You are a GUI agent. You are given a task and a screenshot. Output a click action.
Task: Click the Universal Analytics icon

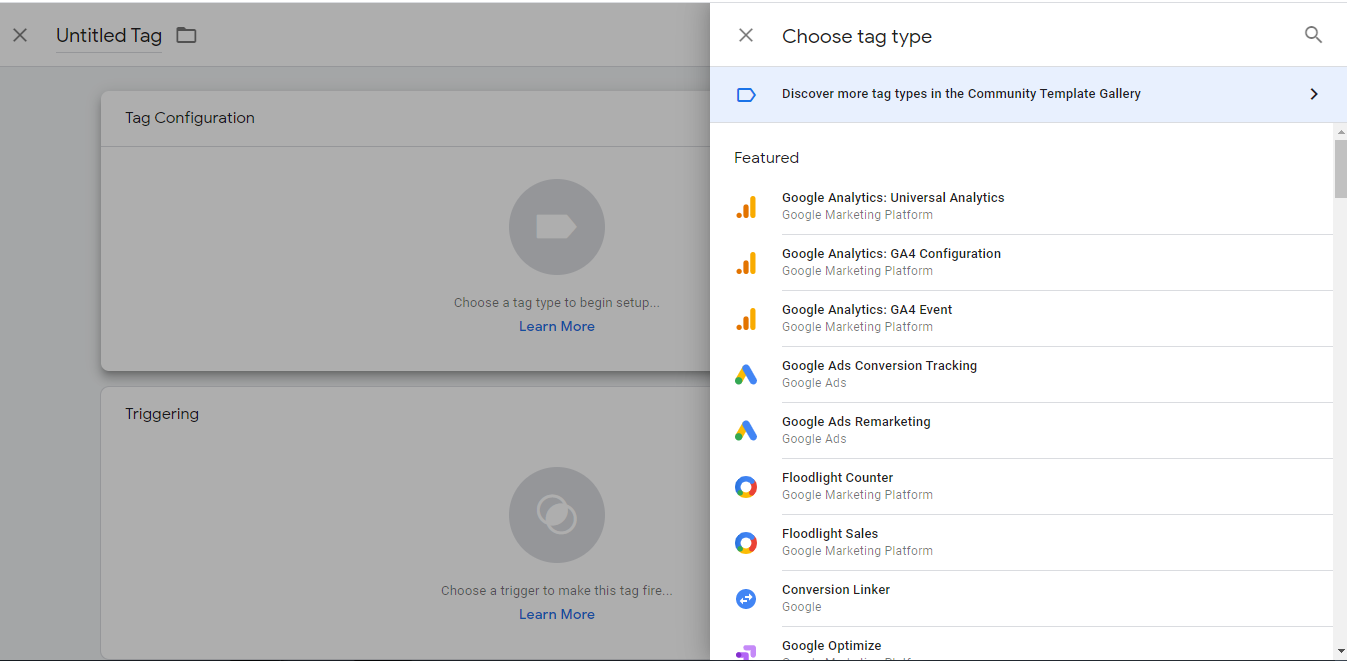click(x=746, y=206)
